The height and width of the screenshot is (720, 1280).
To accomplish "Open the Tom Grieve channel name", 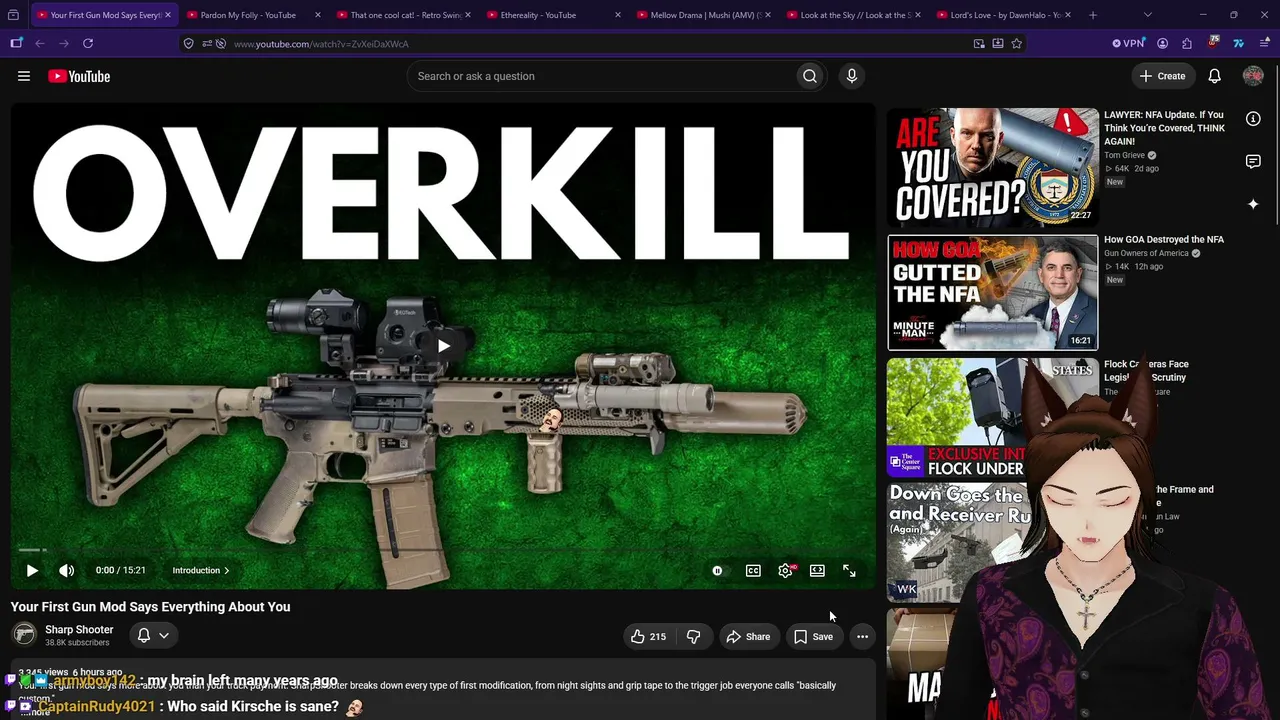I will tap(1125, 156).
